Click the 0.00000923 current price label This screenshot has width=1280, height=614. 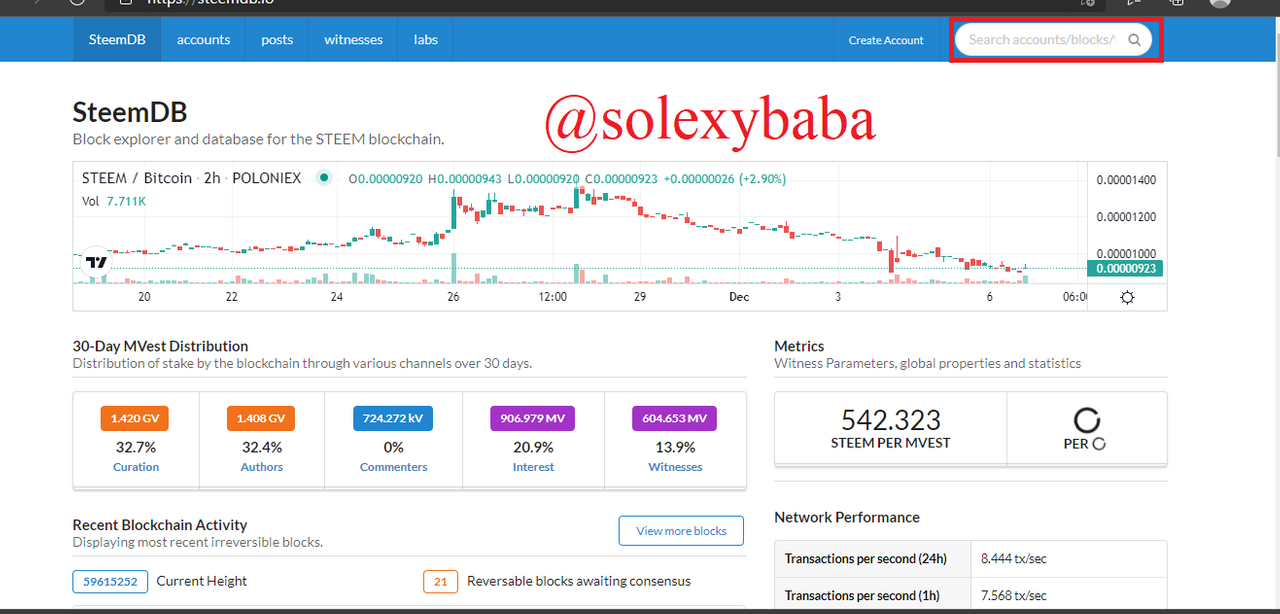1126,268
